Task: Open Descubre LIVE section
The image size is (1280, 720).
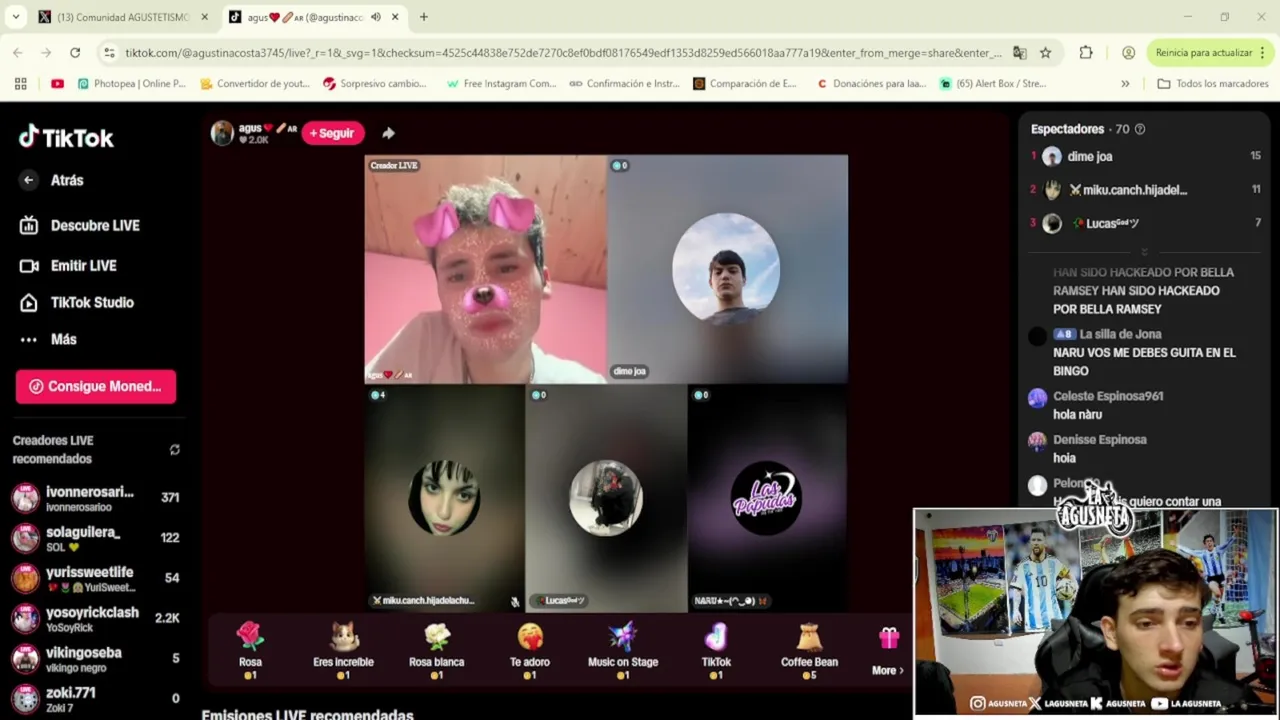Action: pos(80,225)
